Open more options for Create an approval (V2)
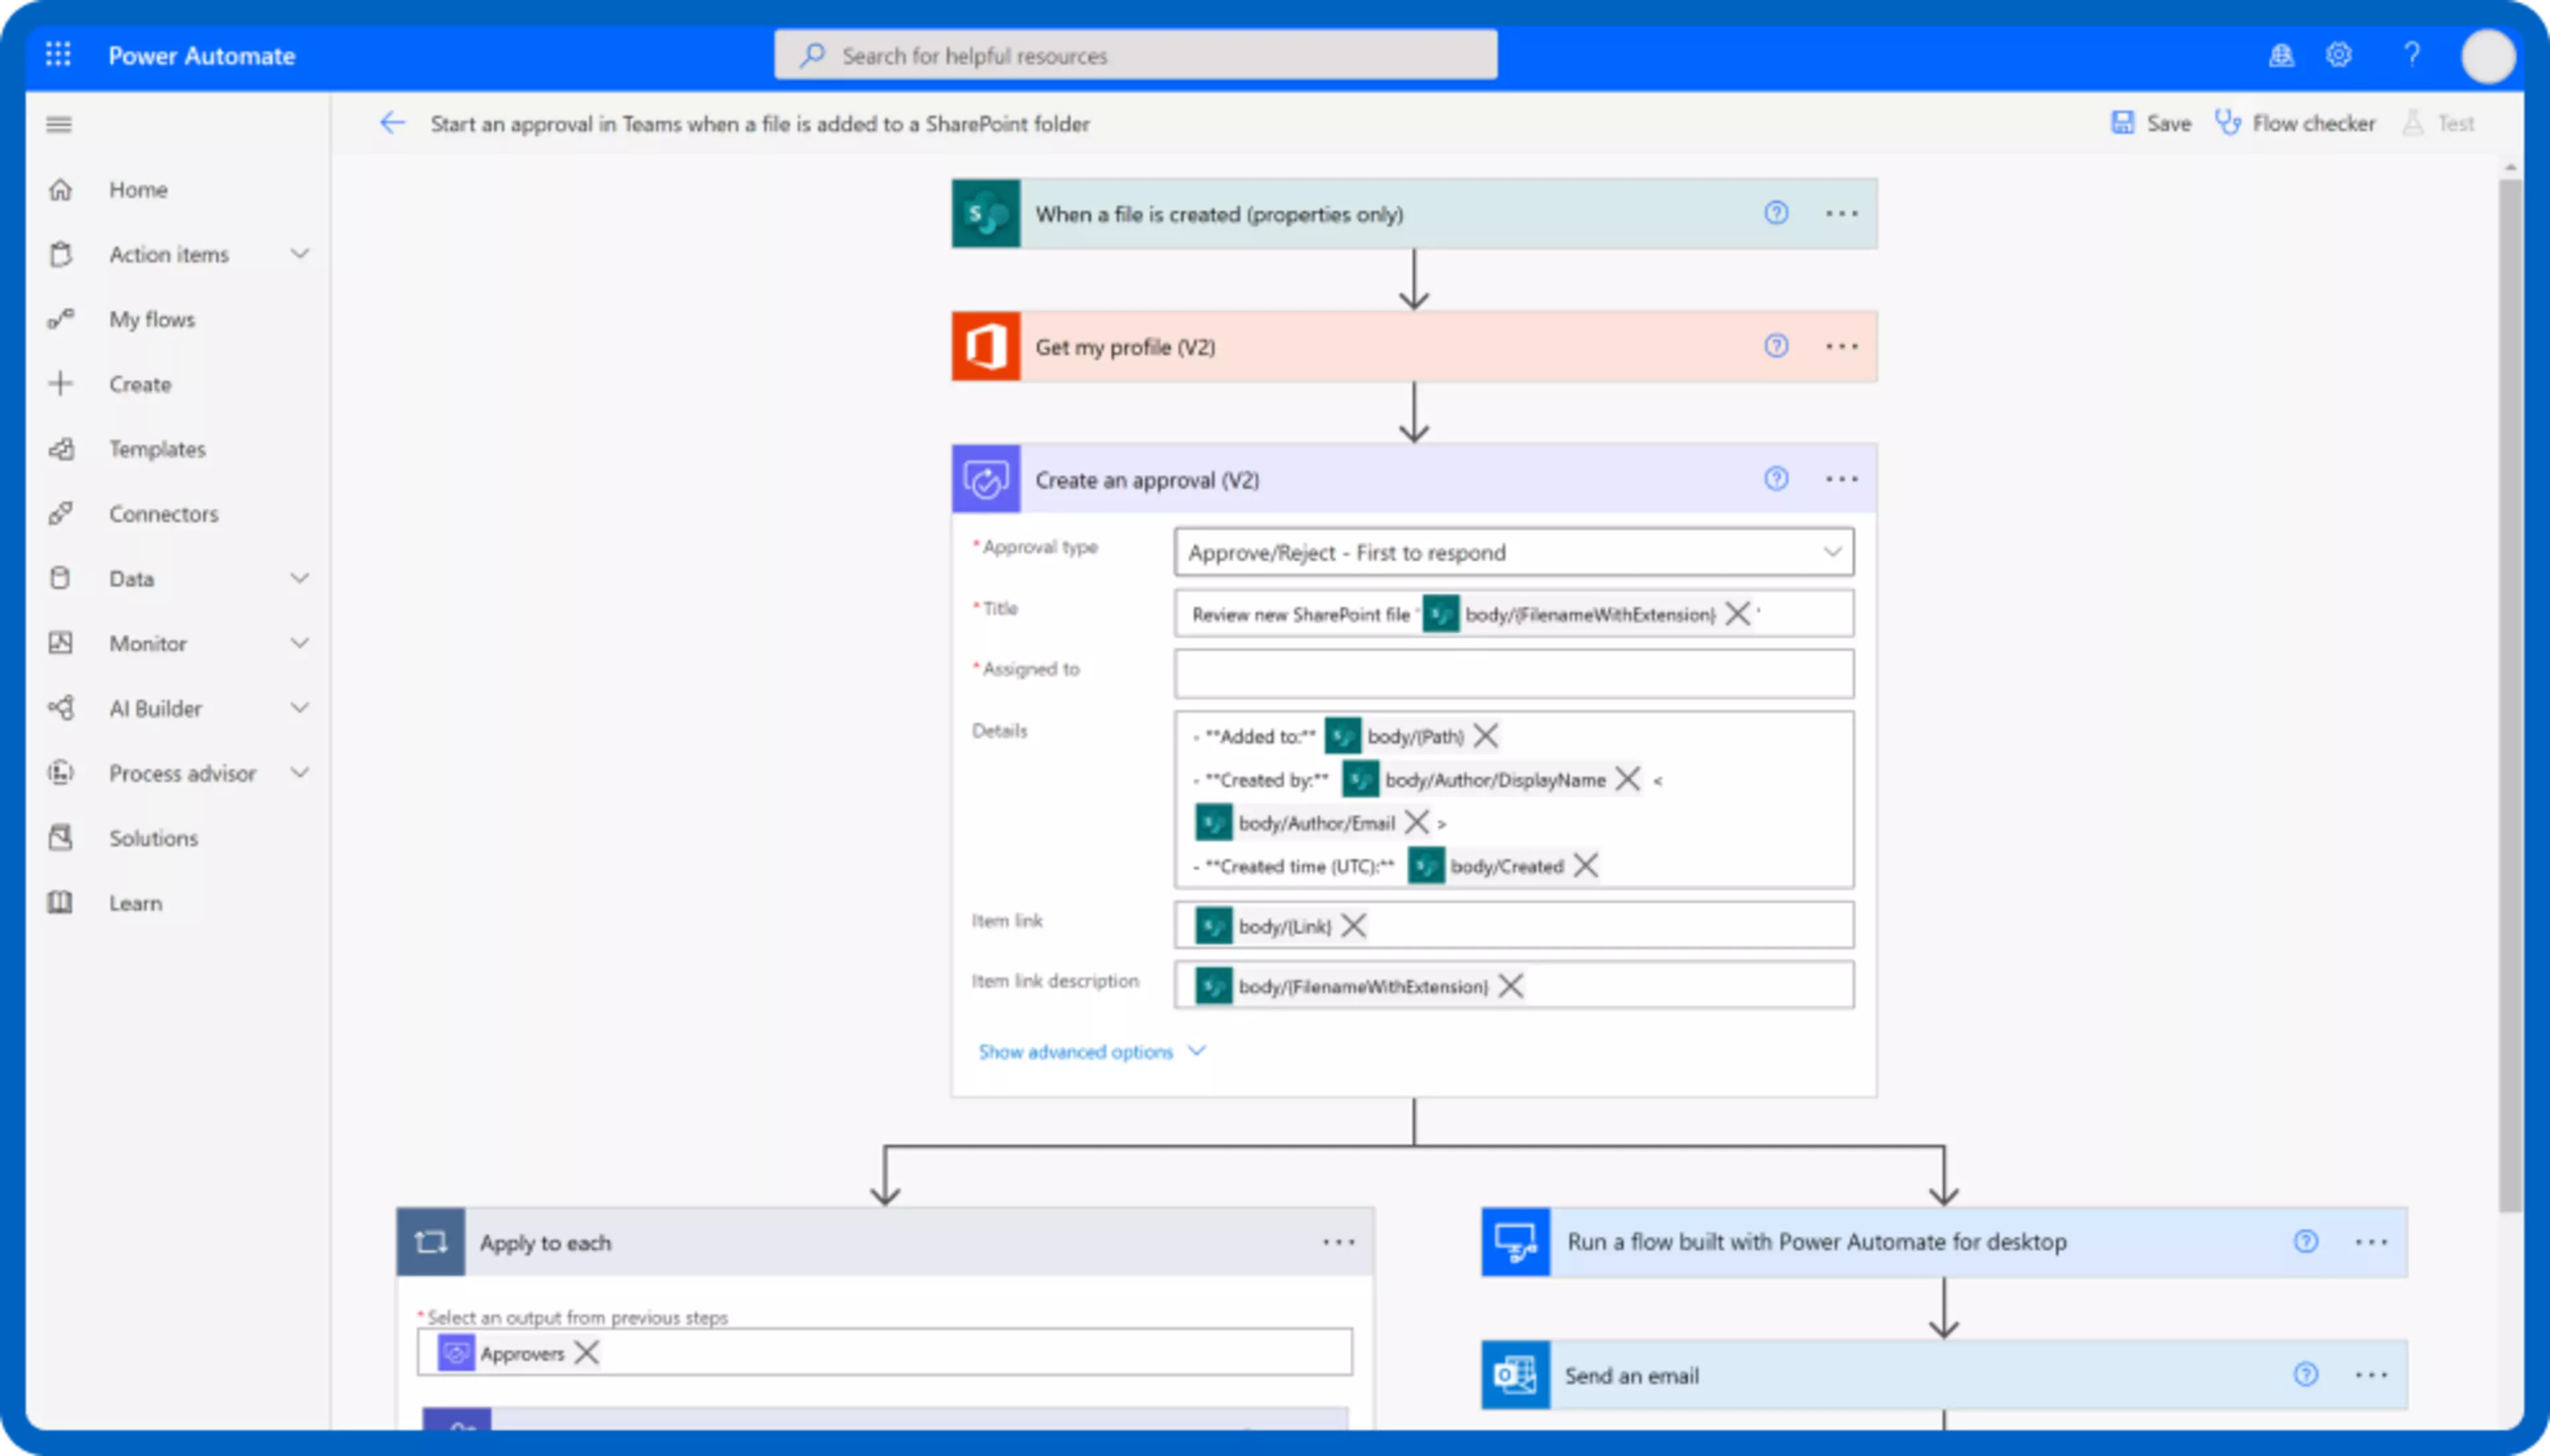This screenshot has width=2550, height=1456. coord(1842,479)
